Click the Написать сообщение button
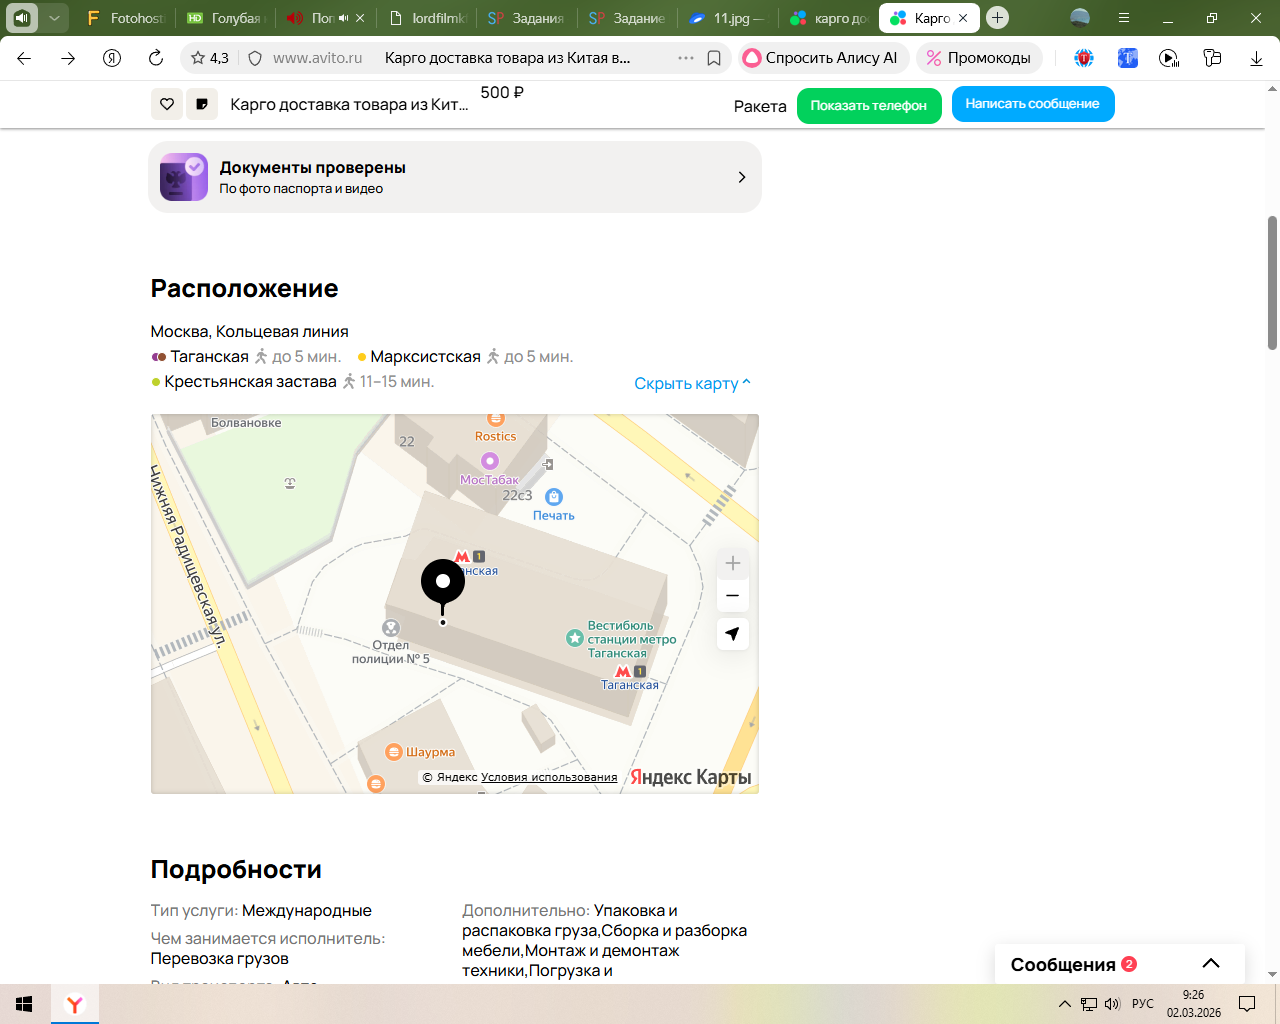Image resolution: width=1280 pixels, height=1024 pixels. pos(1032,104)
